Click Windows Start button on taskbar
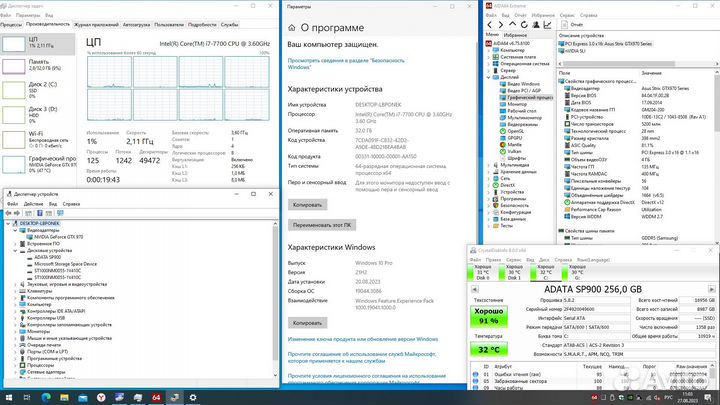 click(x=9, y=397)
